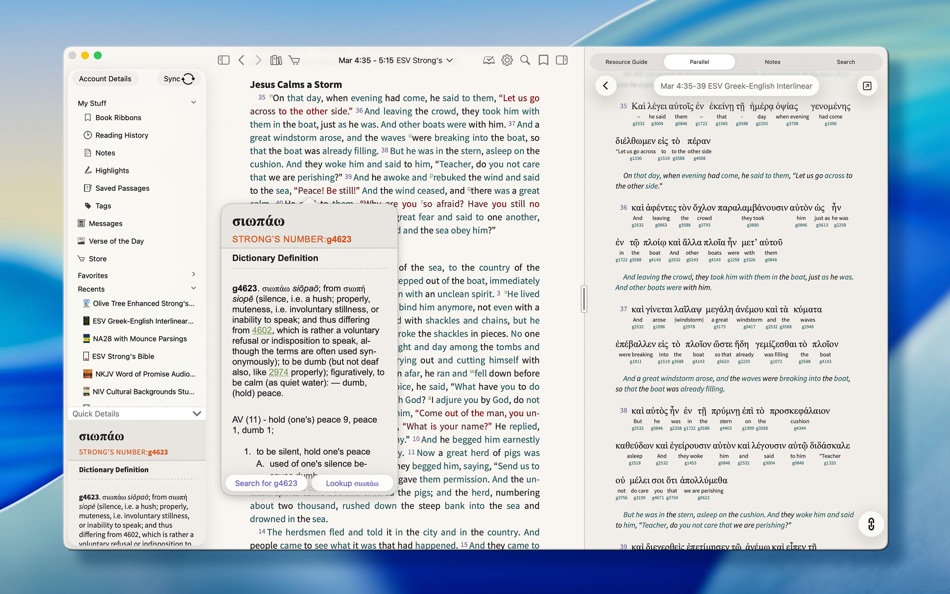
Task: Toggle the split window view icon
Action: click(562, 60)
